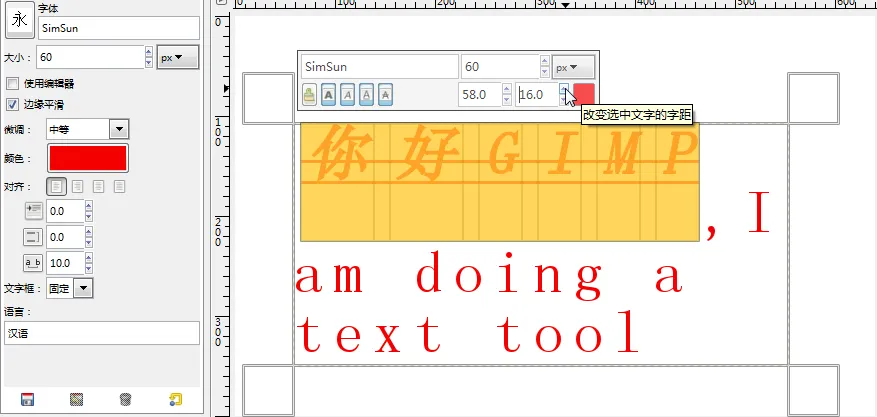Image resolution: width=877 pixels, height=417 pixels.
Task: Select right-align text justification
Action: click(78, 186)
